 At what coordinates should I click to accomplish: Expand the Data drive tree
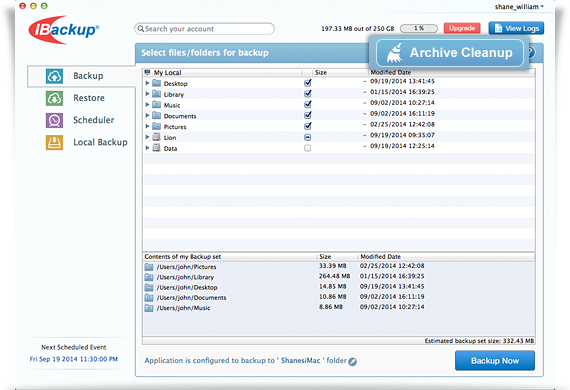point(147,148)
